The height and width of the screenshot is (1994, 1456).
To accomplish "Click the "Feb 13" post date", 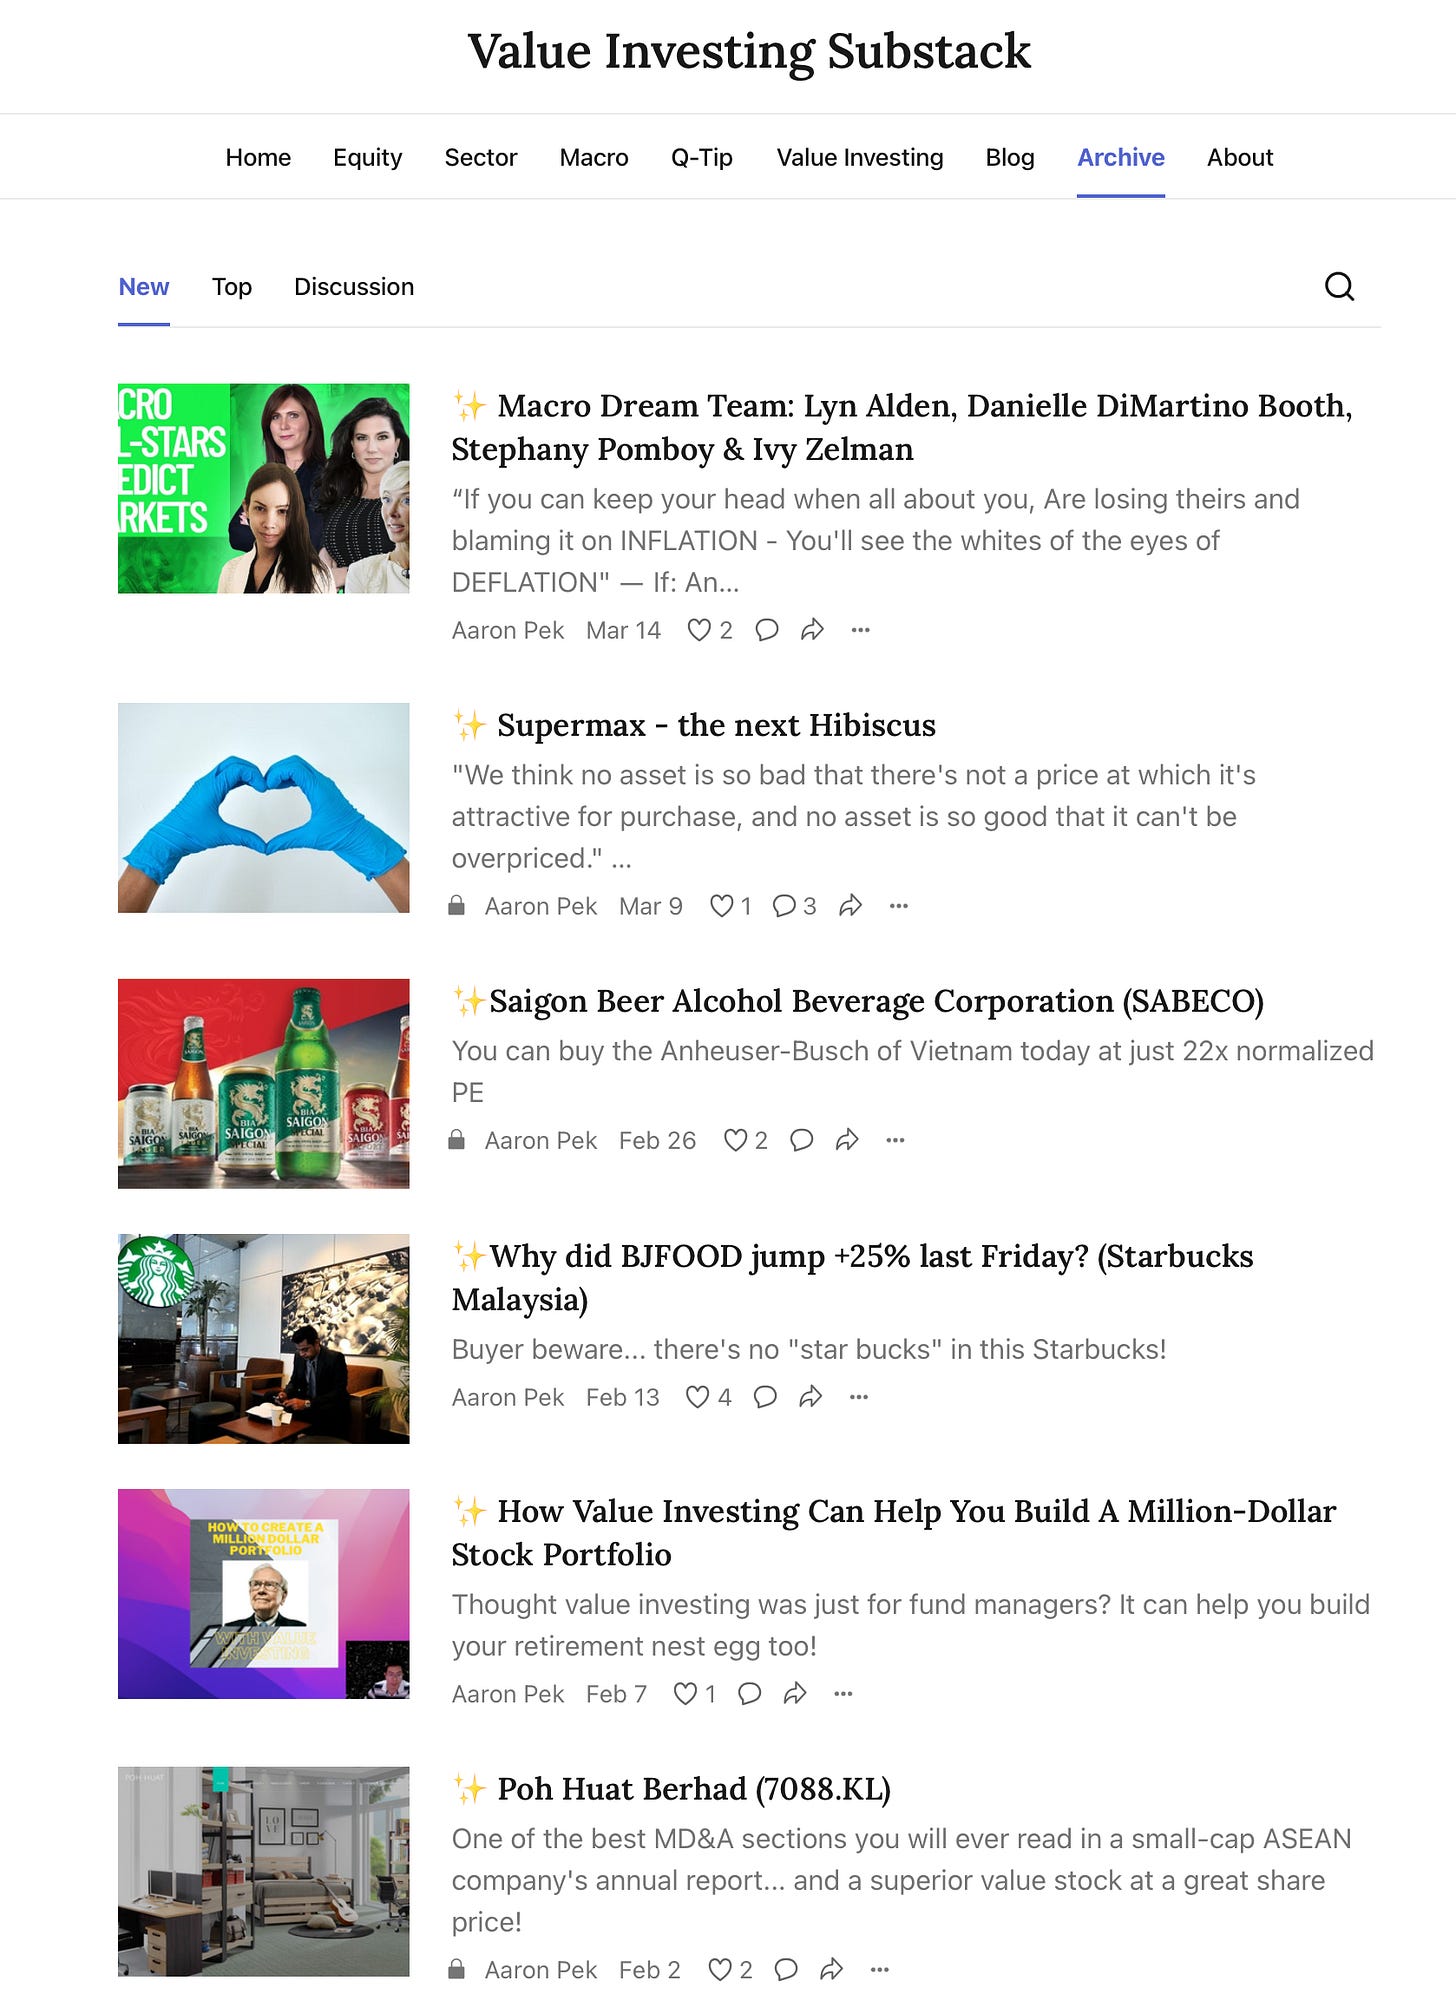I will click(x=622, y=1397).
